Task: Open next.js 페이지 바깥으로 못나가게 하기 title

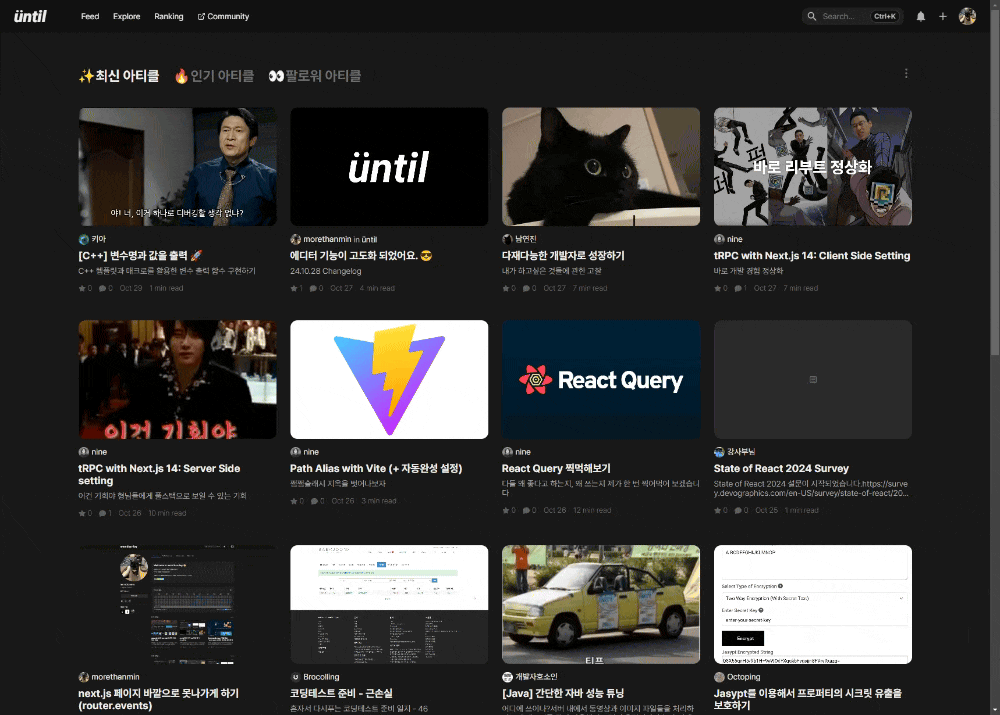Action: pyautogui.click(x=158, y=699)
